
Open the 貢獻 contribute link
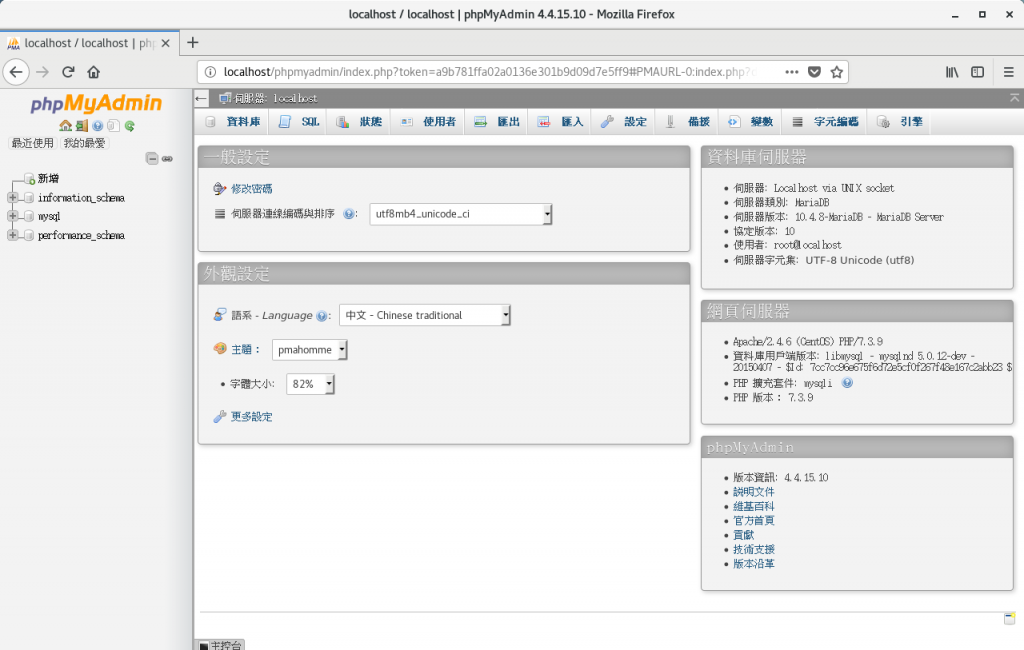743,535
